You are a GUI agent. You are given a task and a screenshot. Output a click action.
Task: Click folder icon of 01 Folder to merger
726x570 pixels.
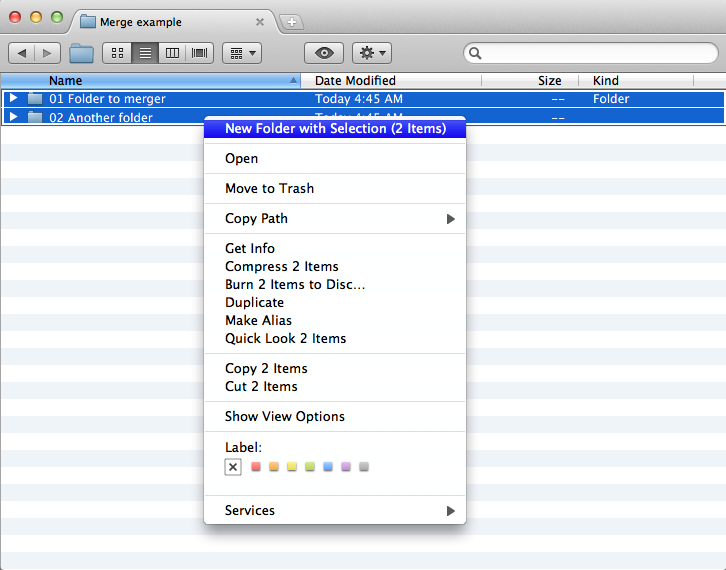coord(35,99)
